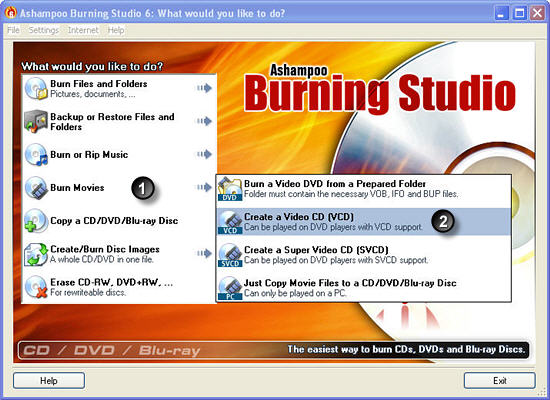Close the Ashampoo Burning Studio window

coord(537,13)
